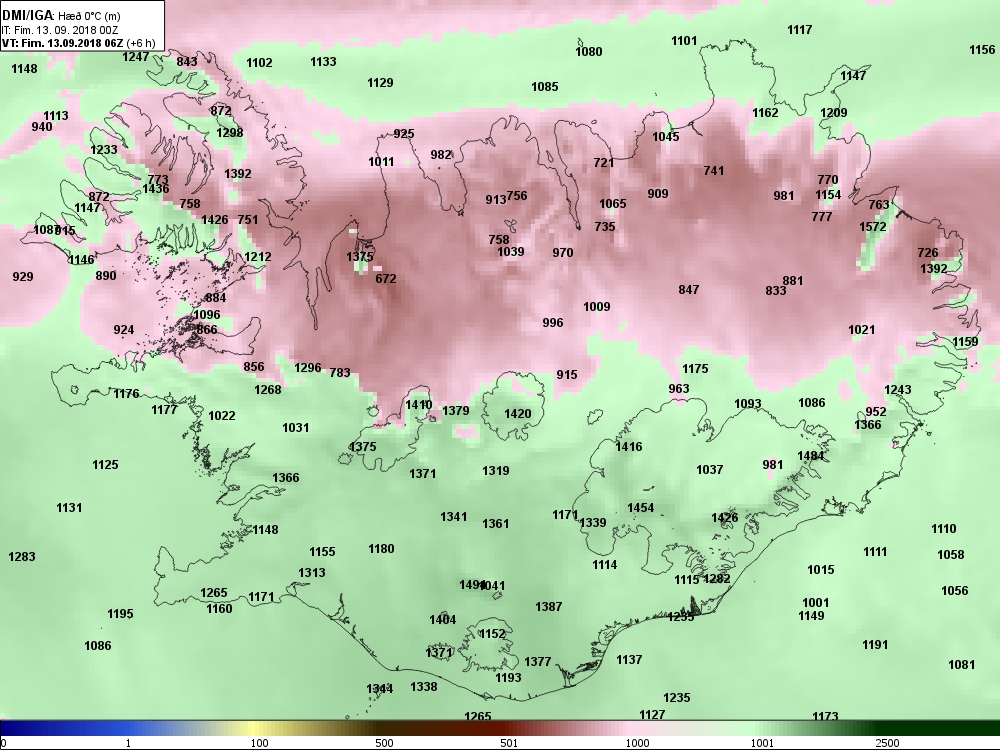Pick the value 1101 over the northern sea
Image resolution: width=1000 pixels, height=750 pixels.
tap(684, 41)
